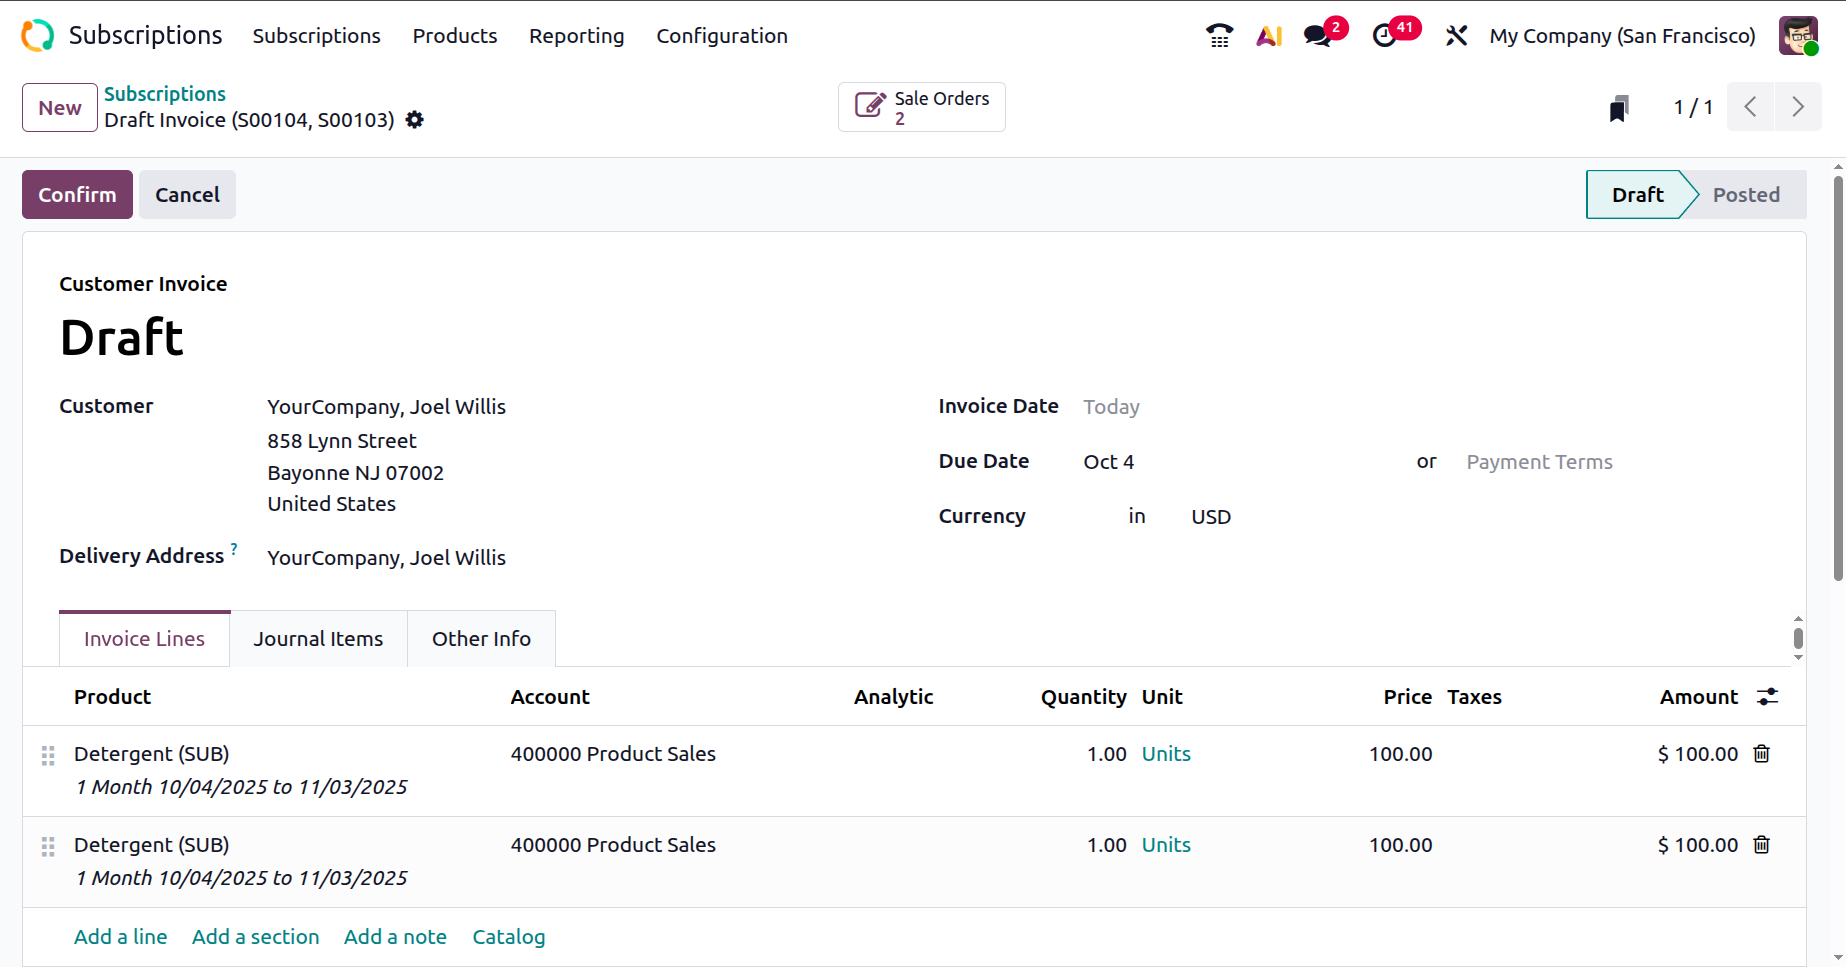
Task: Click the bookmark icon near the pager
Action: [1619, 108]
